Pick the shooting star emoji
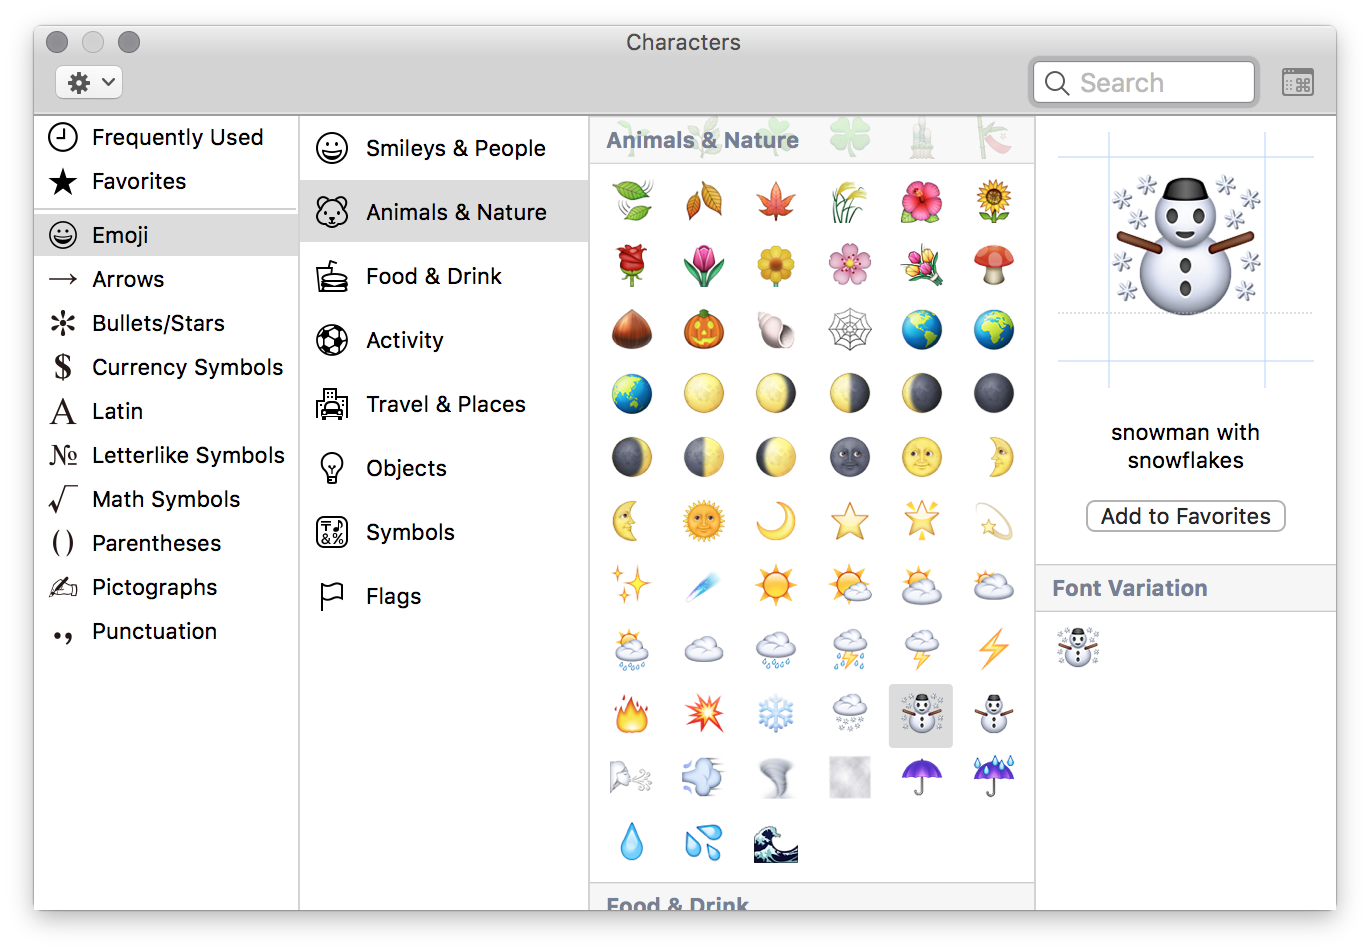This screenshot has height=952, width=1370. click(x=994, y=521)
